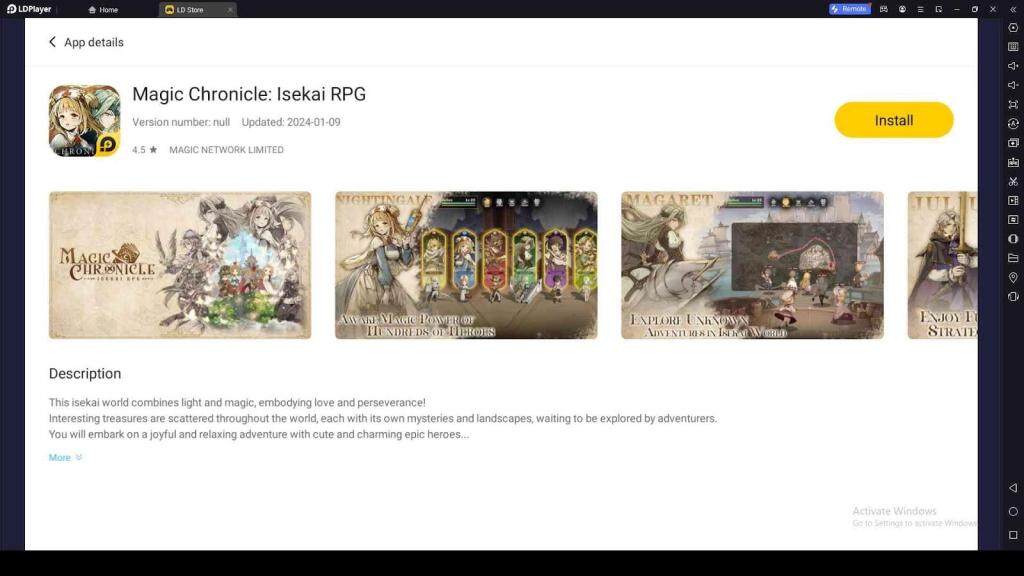The width and height of the screenshot is (1024, 576).
Task: Open emulator settings hexagon icon in sidebar
Action: pyautogui.click(x=1013, y=27)
